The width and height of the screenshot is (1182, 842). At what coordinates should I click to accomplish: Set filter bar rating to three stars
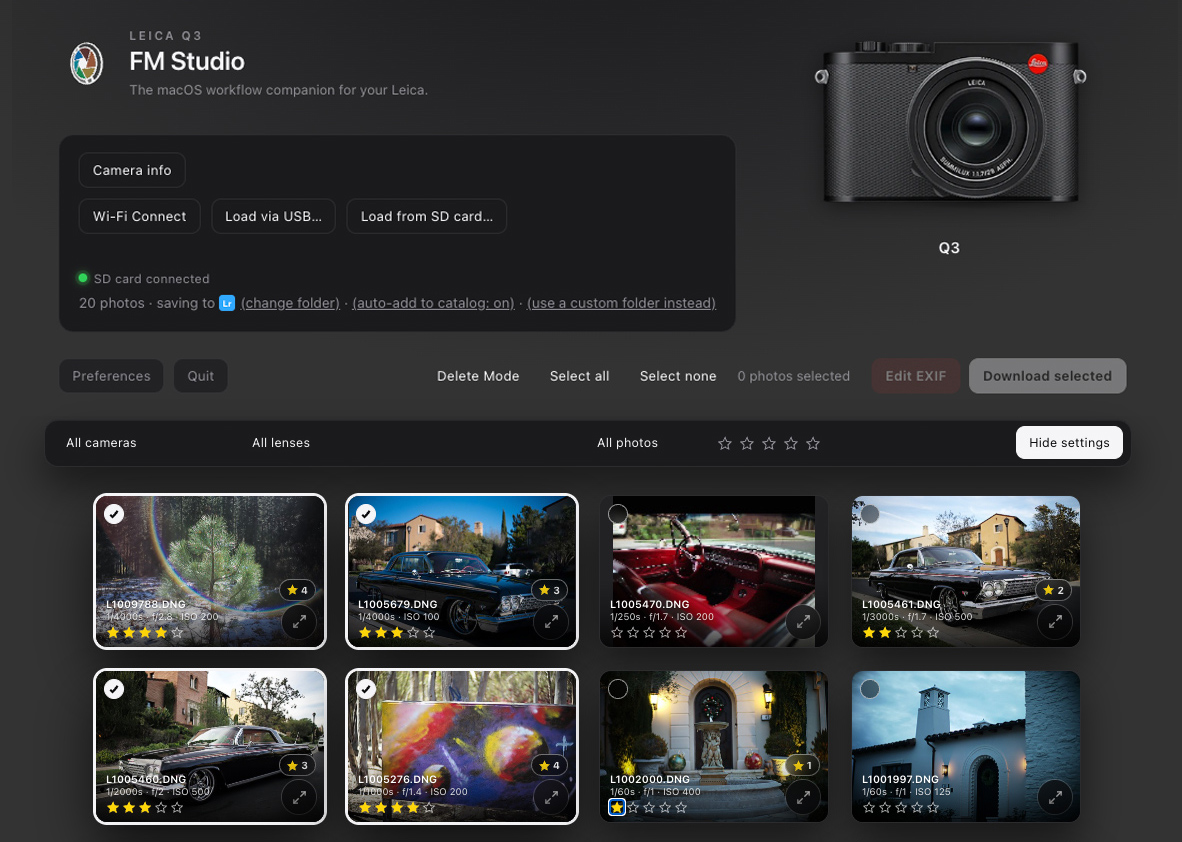point(768,443)
